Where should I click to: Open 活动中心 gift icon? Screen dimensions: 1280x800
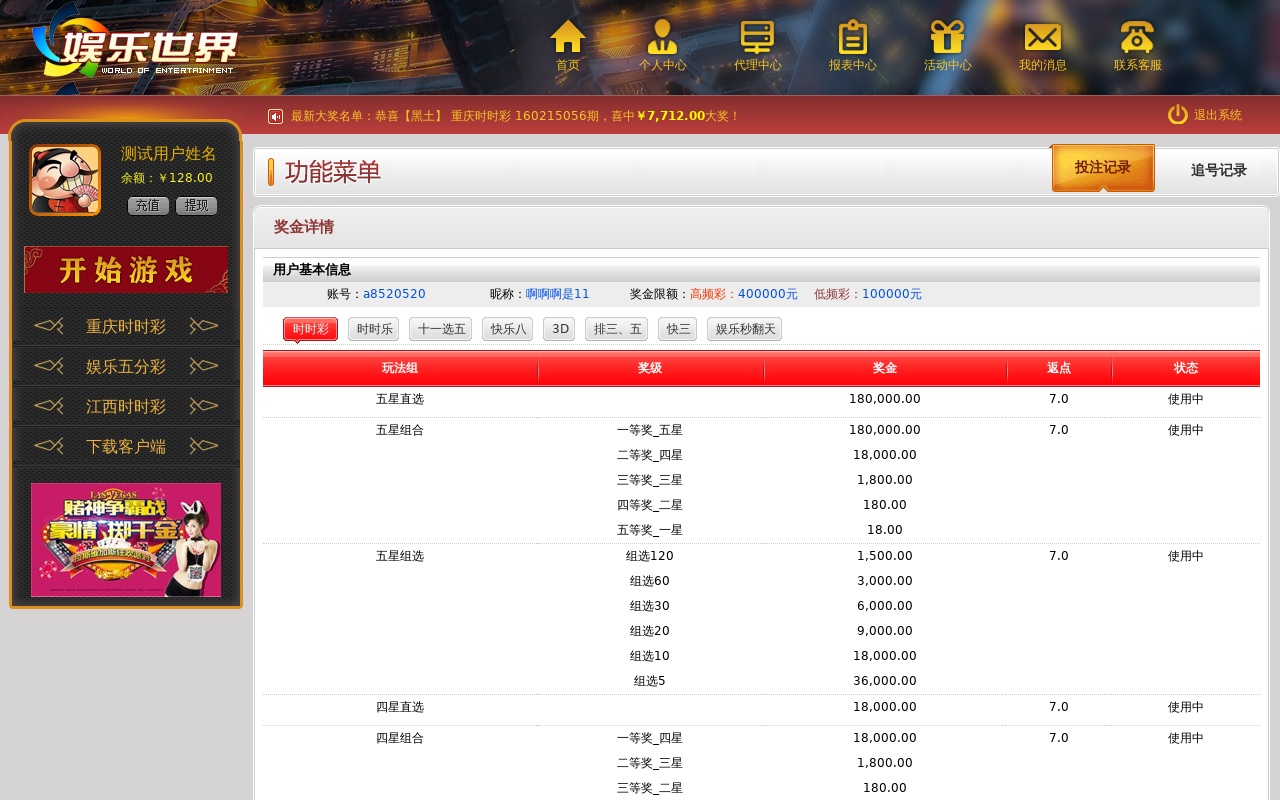[x=947, y=36]
